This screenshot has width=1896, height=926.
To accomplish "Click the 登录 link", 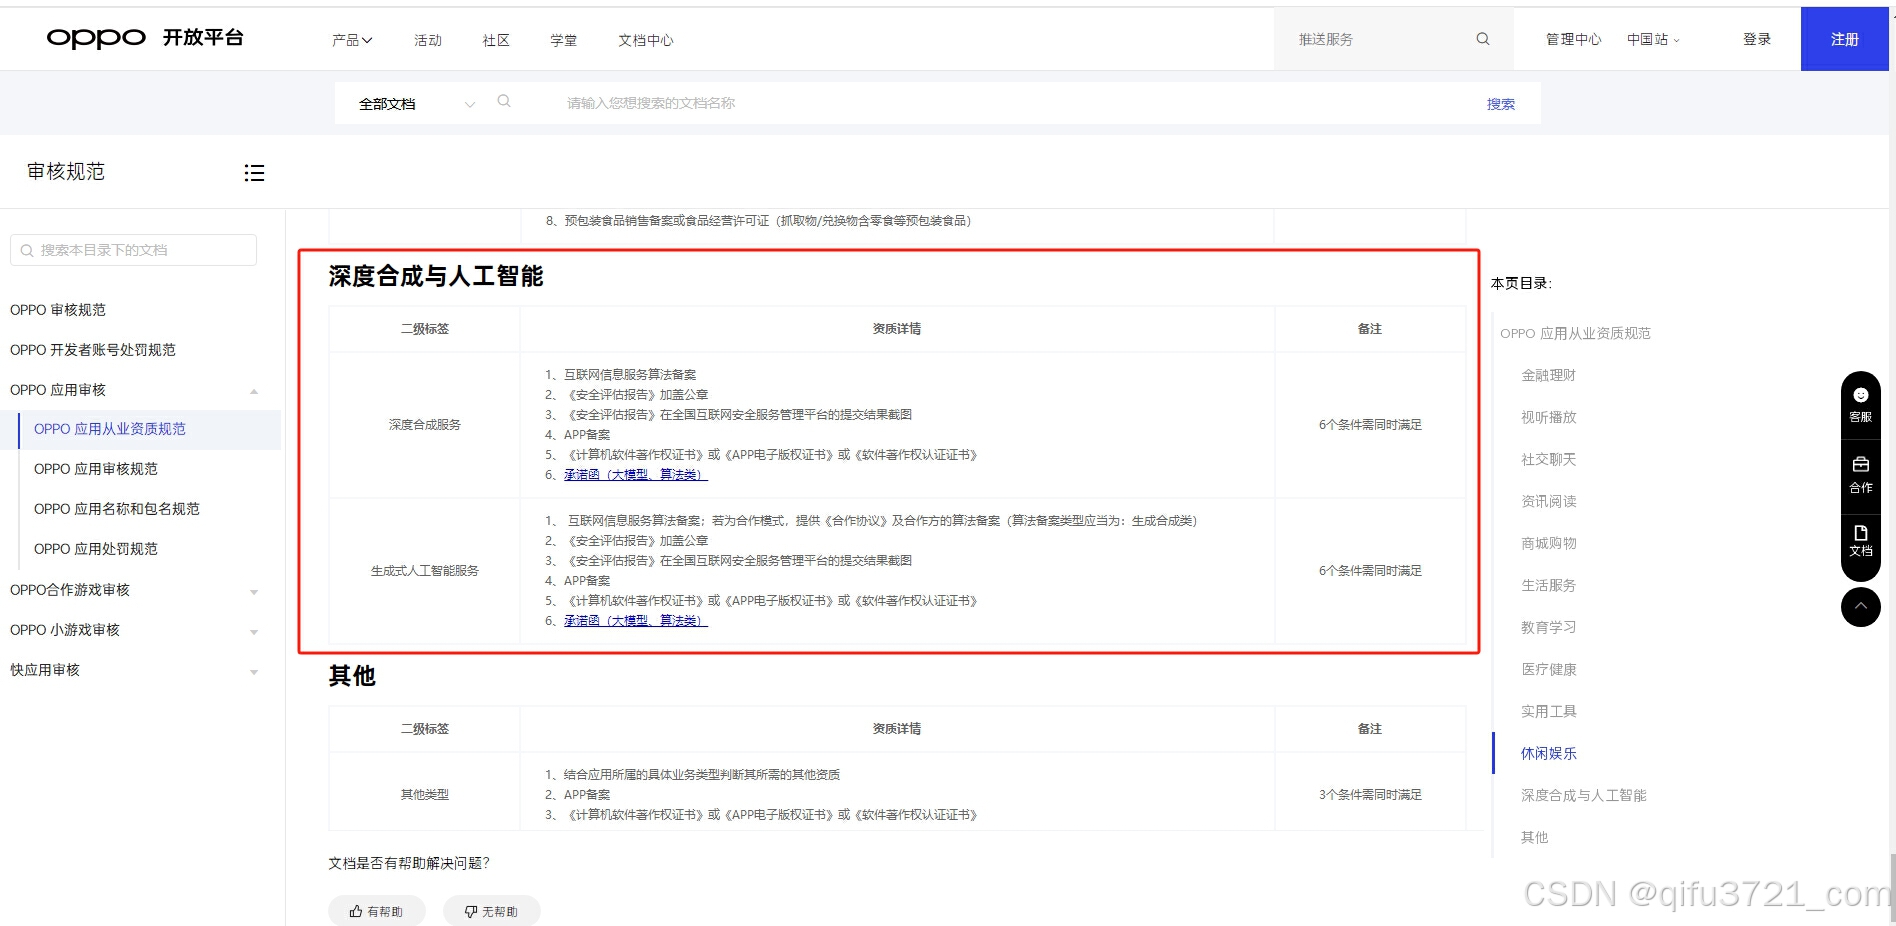I will click(x=1757, y=40).
